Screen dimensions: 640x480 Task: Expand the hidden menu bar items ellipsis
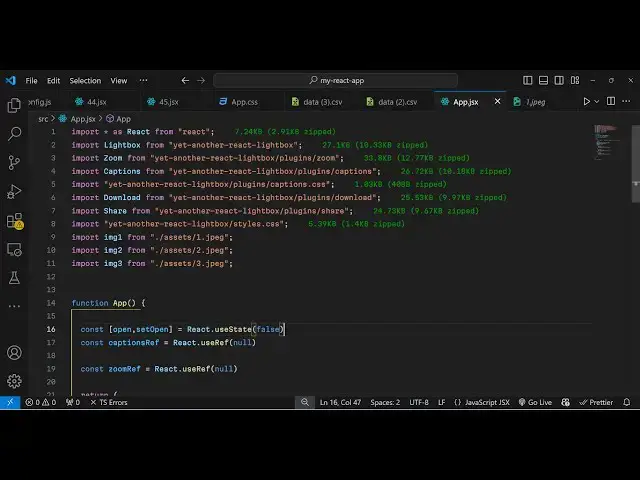click(x=143, y=80)
